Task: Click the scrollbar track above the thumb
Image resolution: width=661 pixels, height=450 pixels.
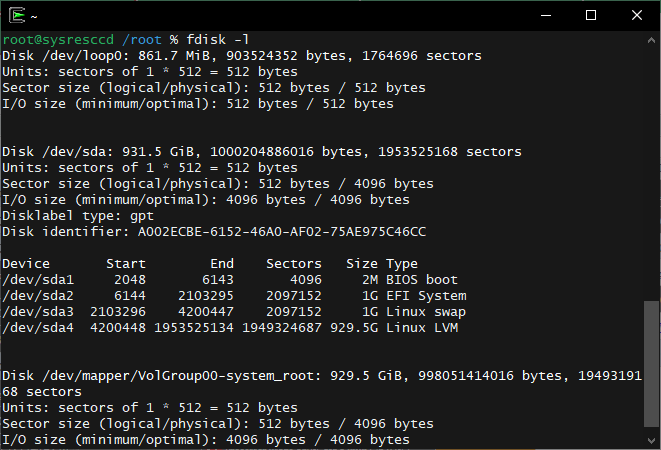Action: click(x=651, y=174)
